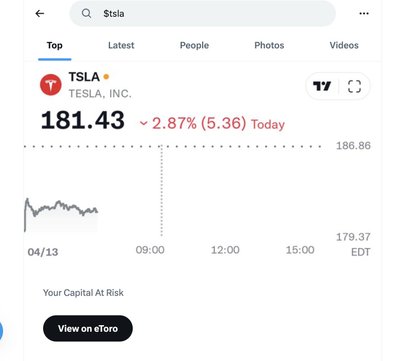This screenshot has width=400, height=361.
Task: Click the 09:00 vertical dotted marker
Action: (161, 191)
